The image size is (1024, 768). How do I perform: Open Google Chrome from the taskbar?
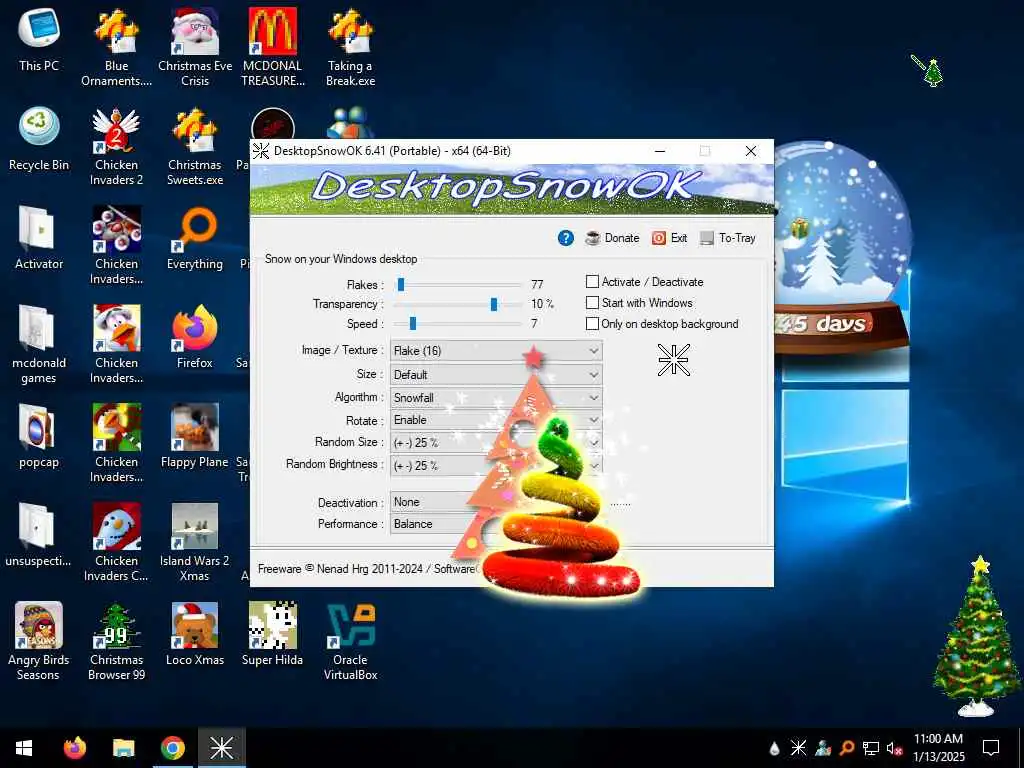tap(172, 748)
